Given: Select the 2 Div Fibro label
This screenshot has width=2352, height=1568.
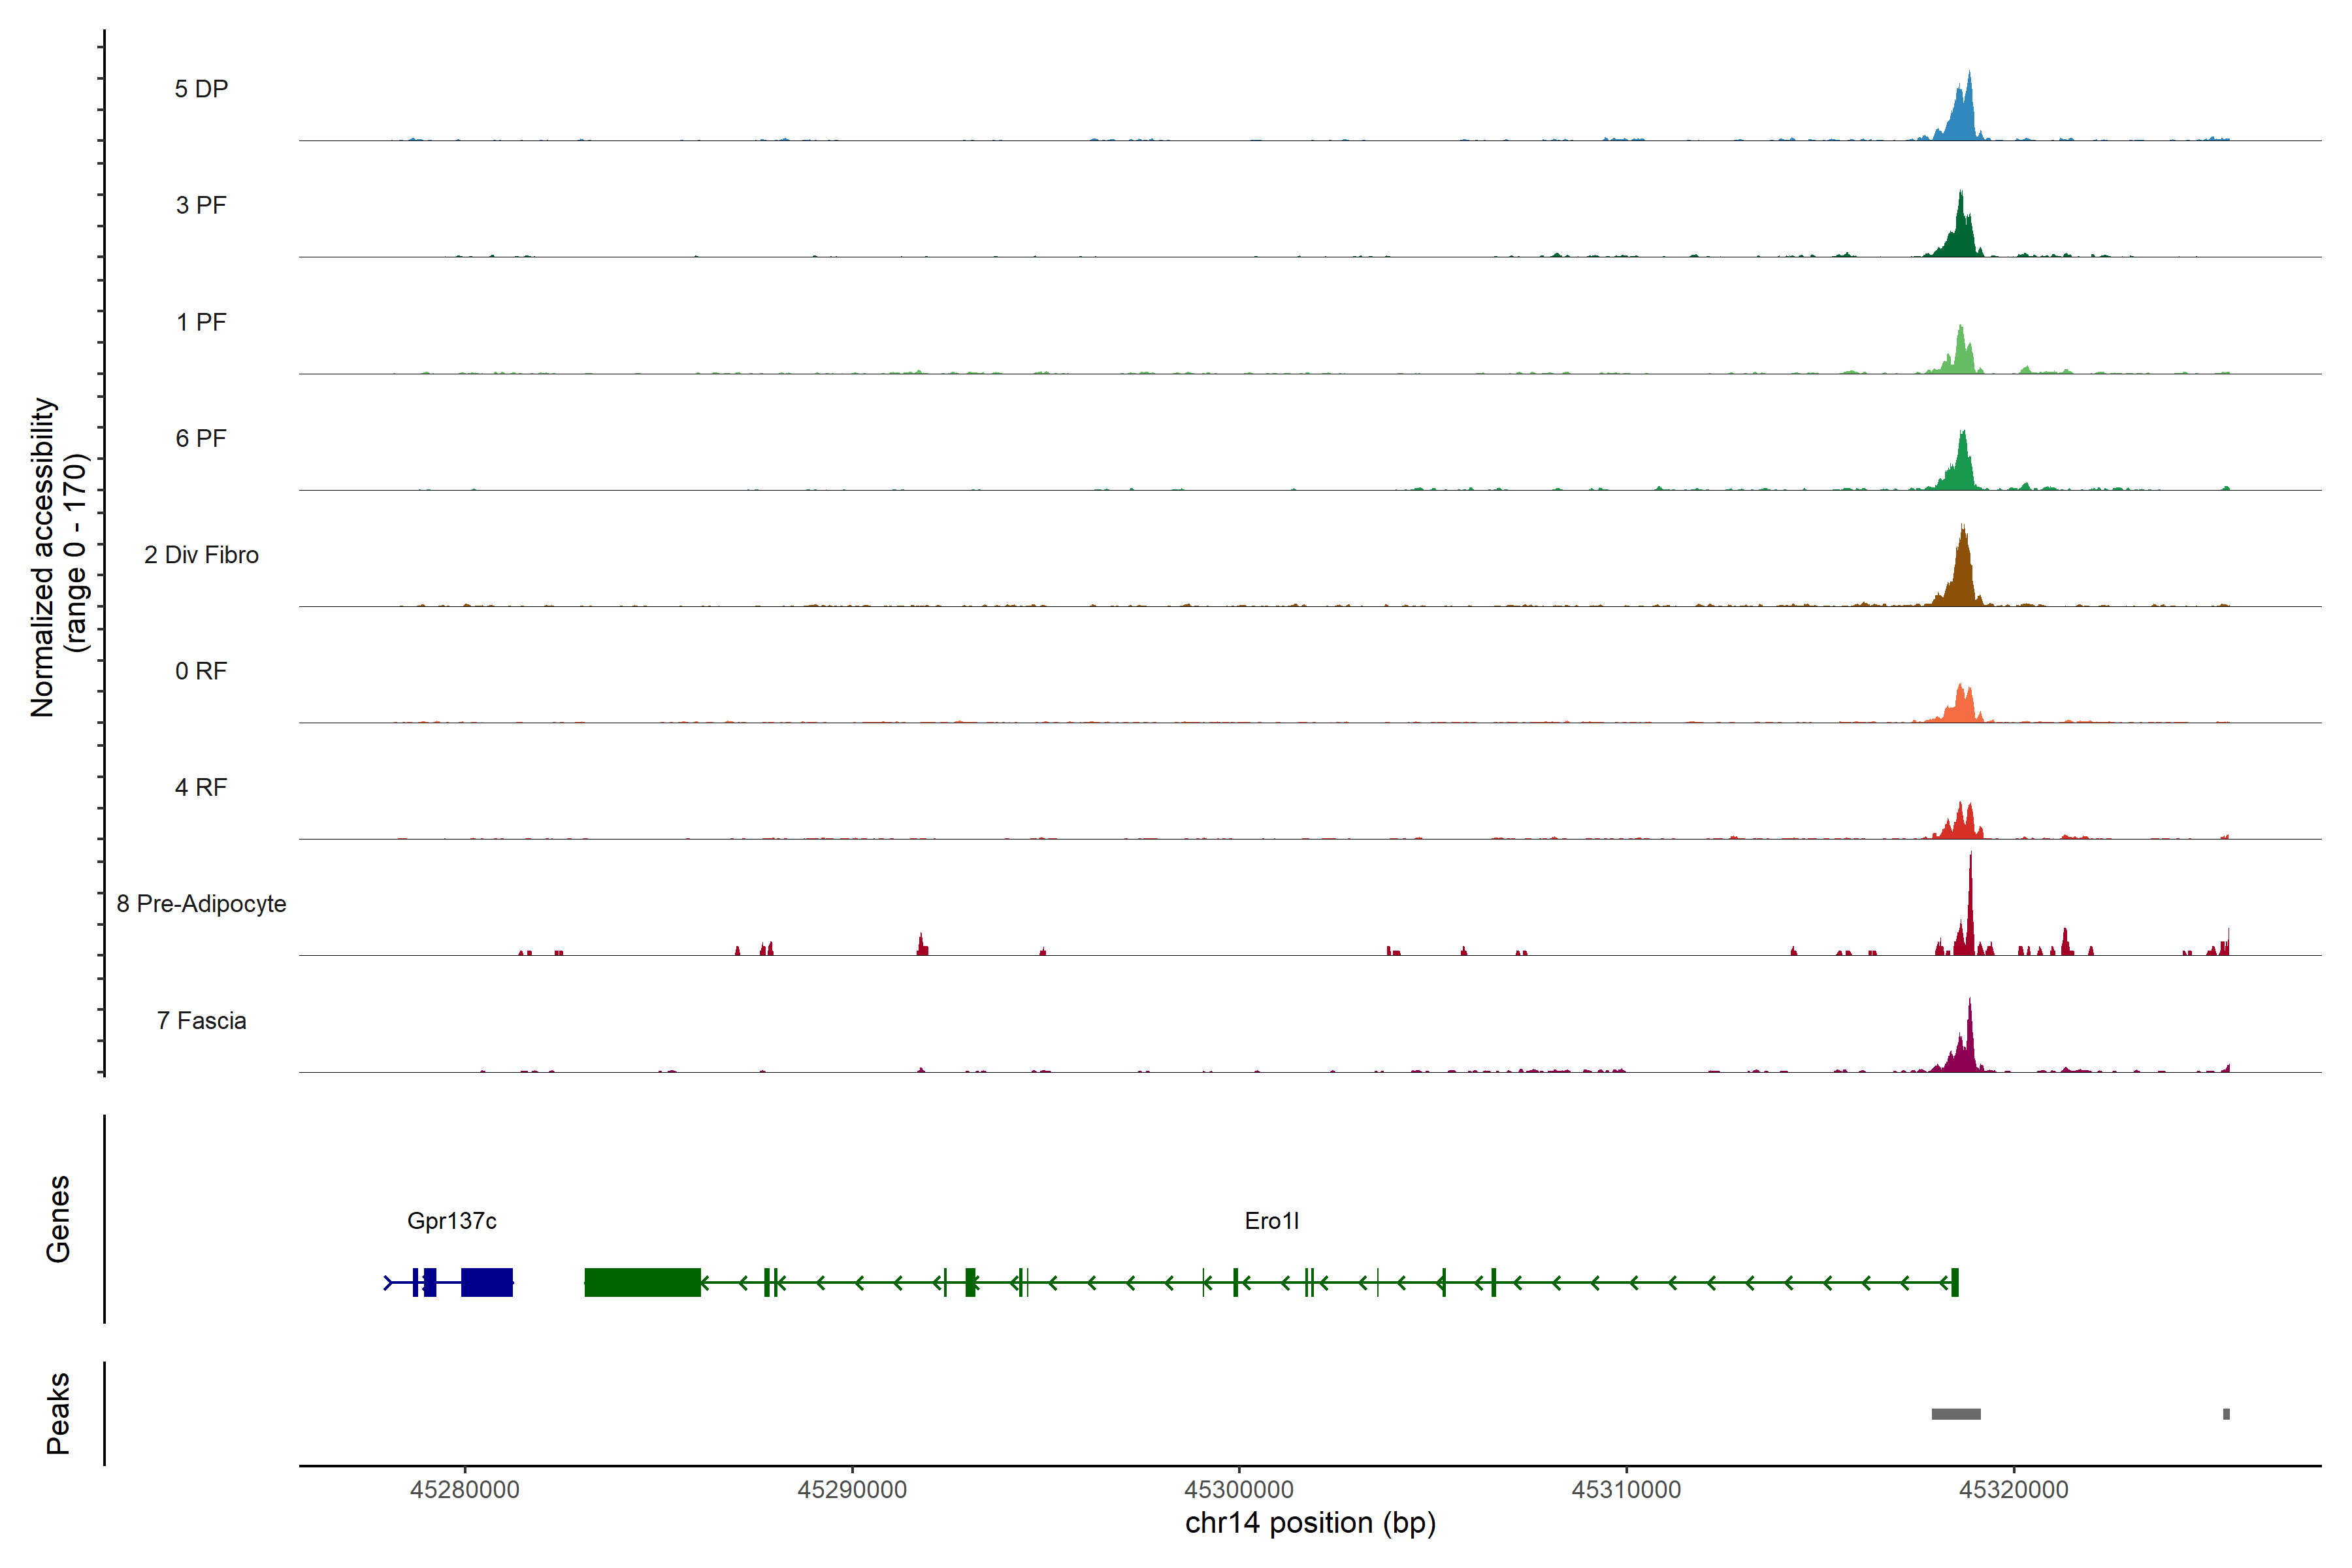Looking at the screenshot, I should point(201,555).
